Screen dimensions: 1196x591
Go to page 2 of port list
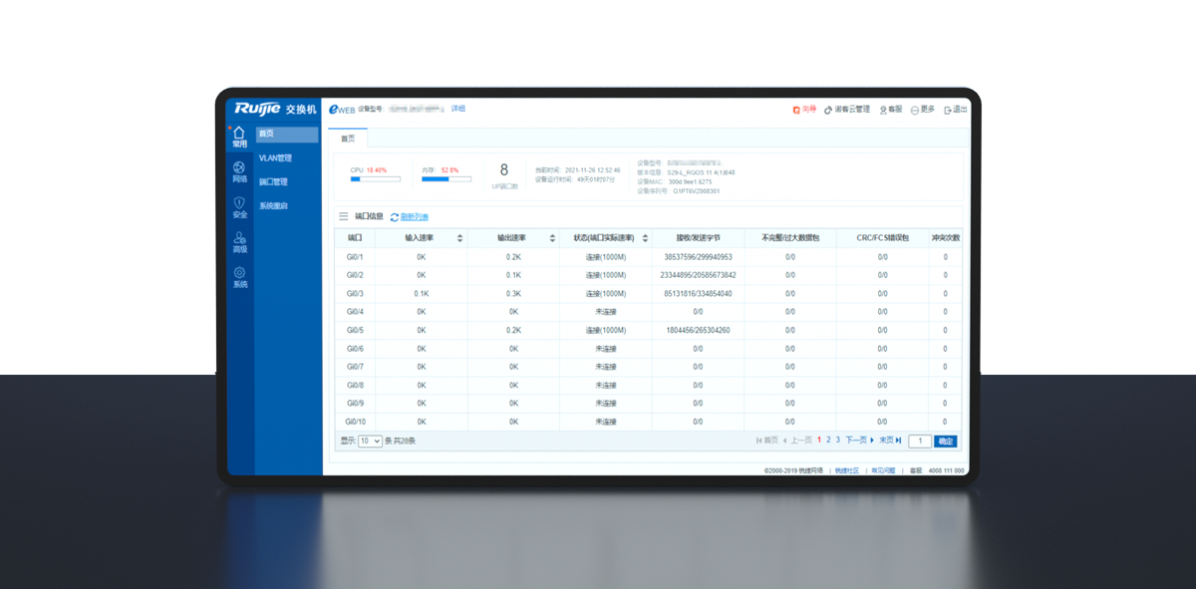click(x=829, y=440)
